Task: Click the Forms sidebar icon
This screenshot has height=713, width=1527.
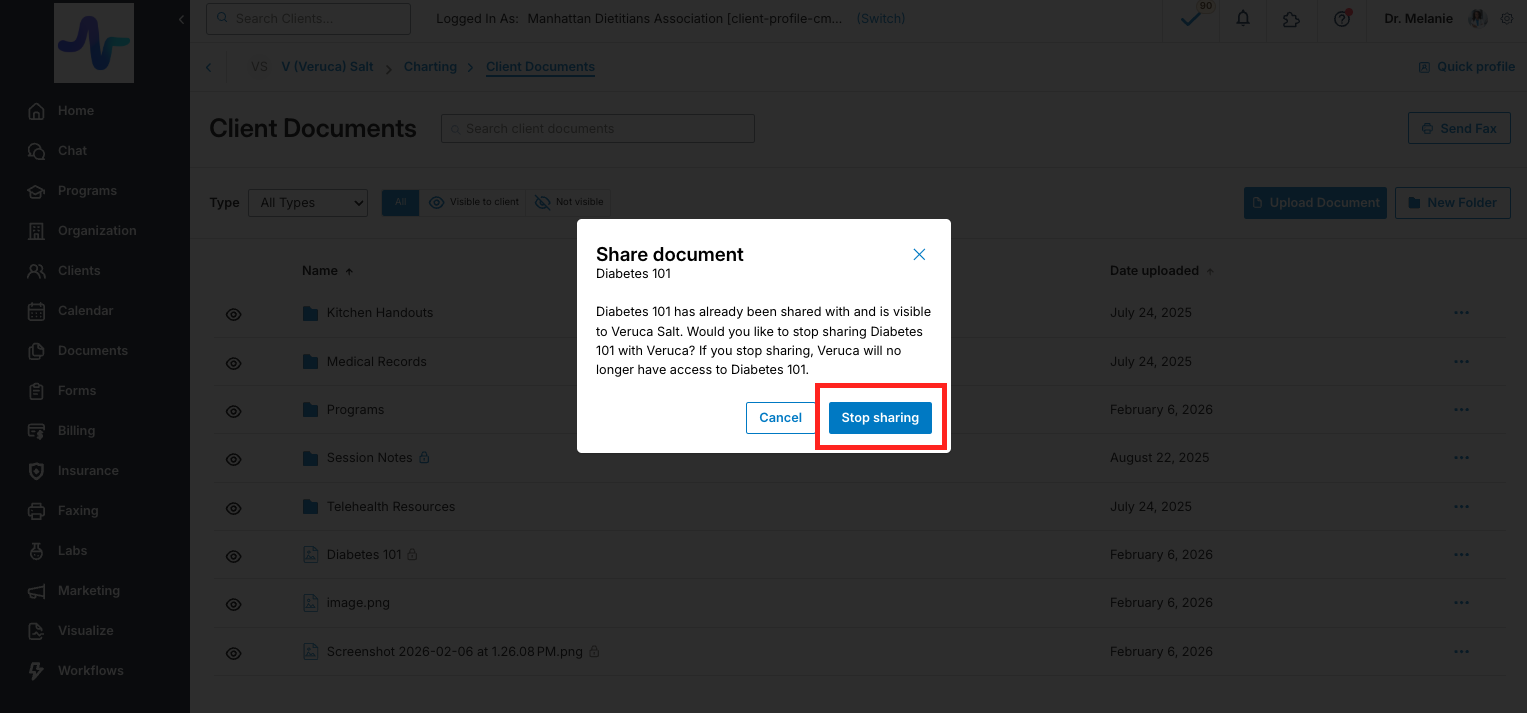Action: tap(37, 391)
